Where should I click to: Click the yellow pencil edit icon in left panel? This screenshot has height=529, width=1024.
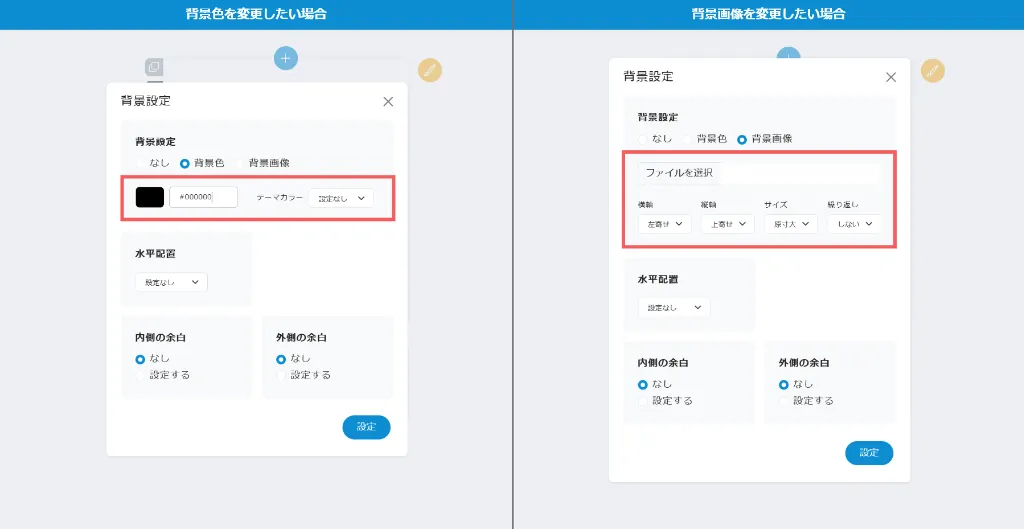click(x=430, y=70)
